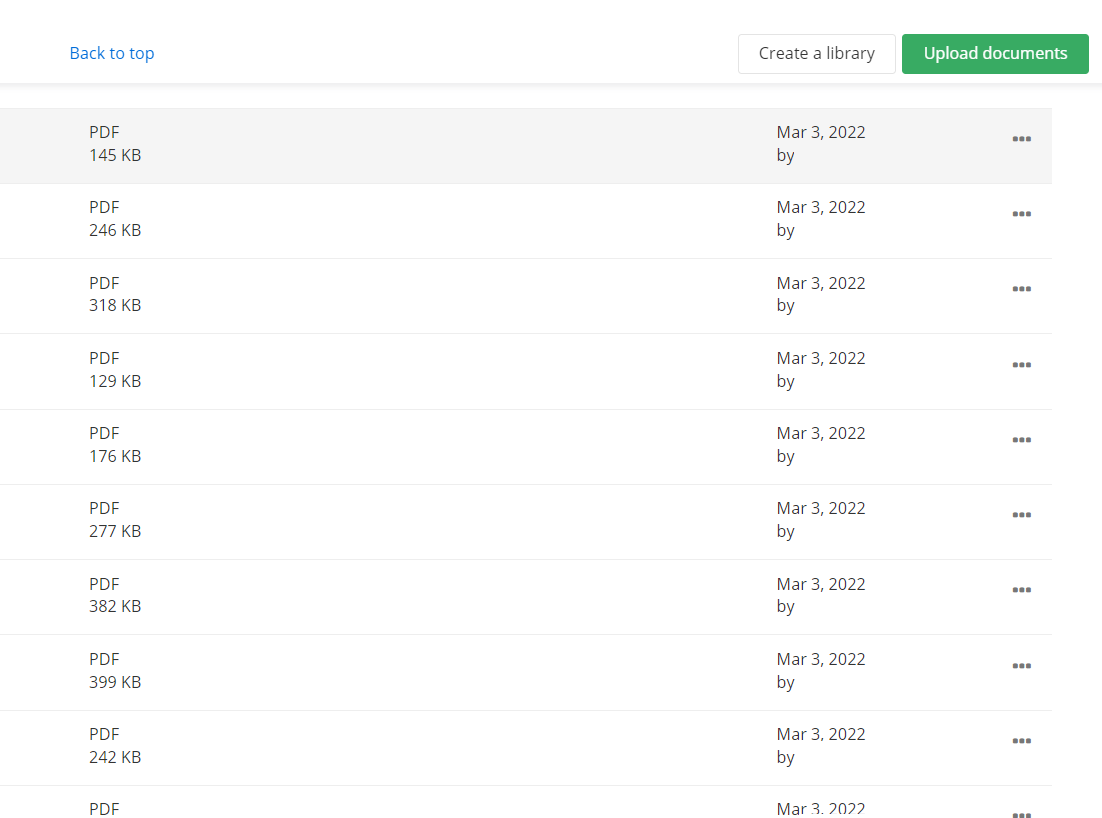Open the more options menu for the 242 KB PDF
1102x818 pixels.
point(1021,741)
